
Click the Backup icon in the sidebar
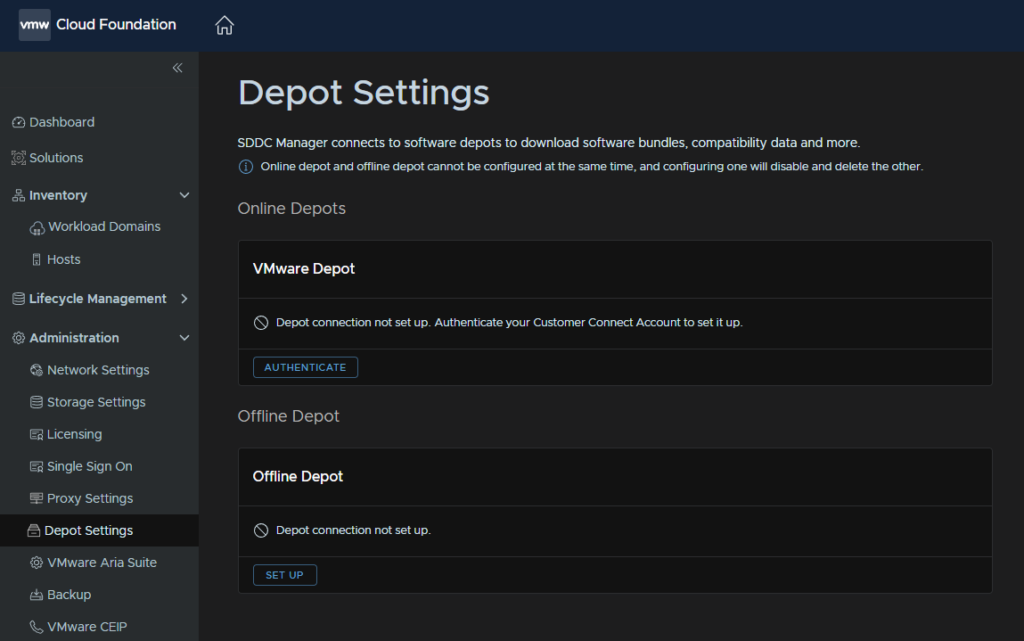37,595
